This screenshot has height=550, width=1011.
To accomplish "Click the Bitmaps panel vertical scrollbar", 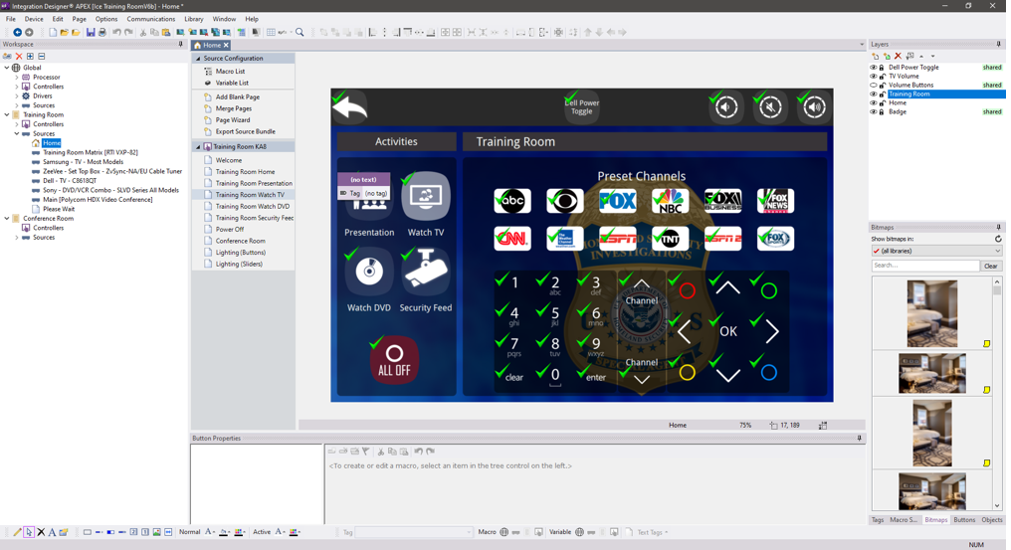I will coord(997,393).
